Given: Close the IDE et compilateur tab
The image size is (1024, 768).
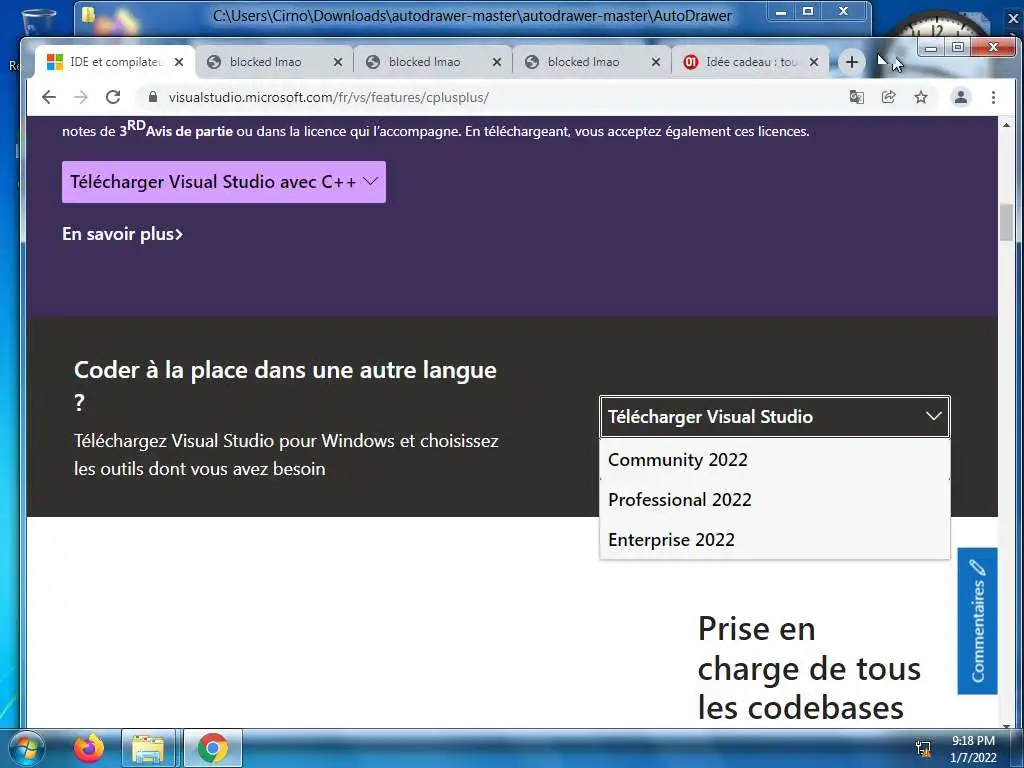Looking at the screenshot, I should (179, 62).
